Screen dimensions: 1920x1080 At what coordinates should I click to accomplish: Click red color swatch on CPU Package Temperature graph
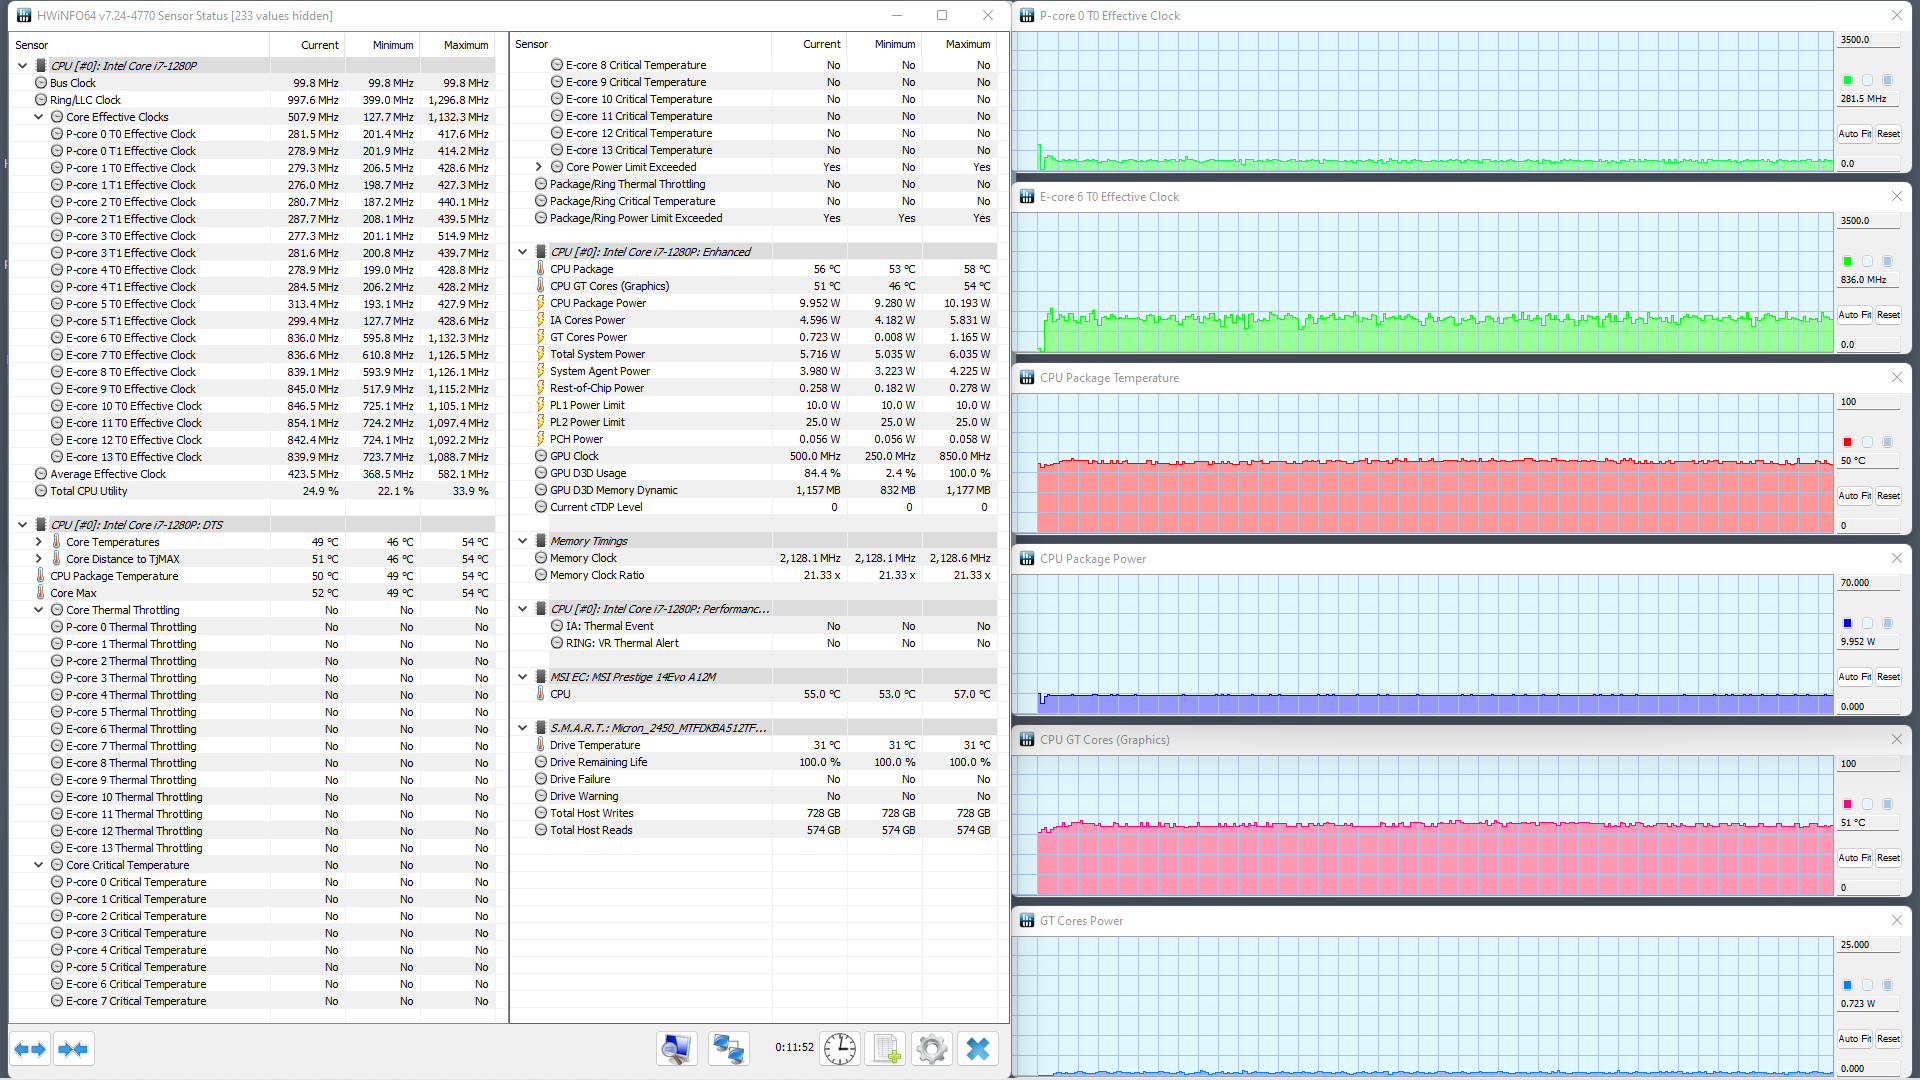1847,442
